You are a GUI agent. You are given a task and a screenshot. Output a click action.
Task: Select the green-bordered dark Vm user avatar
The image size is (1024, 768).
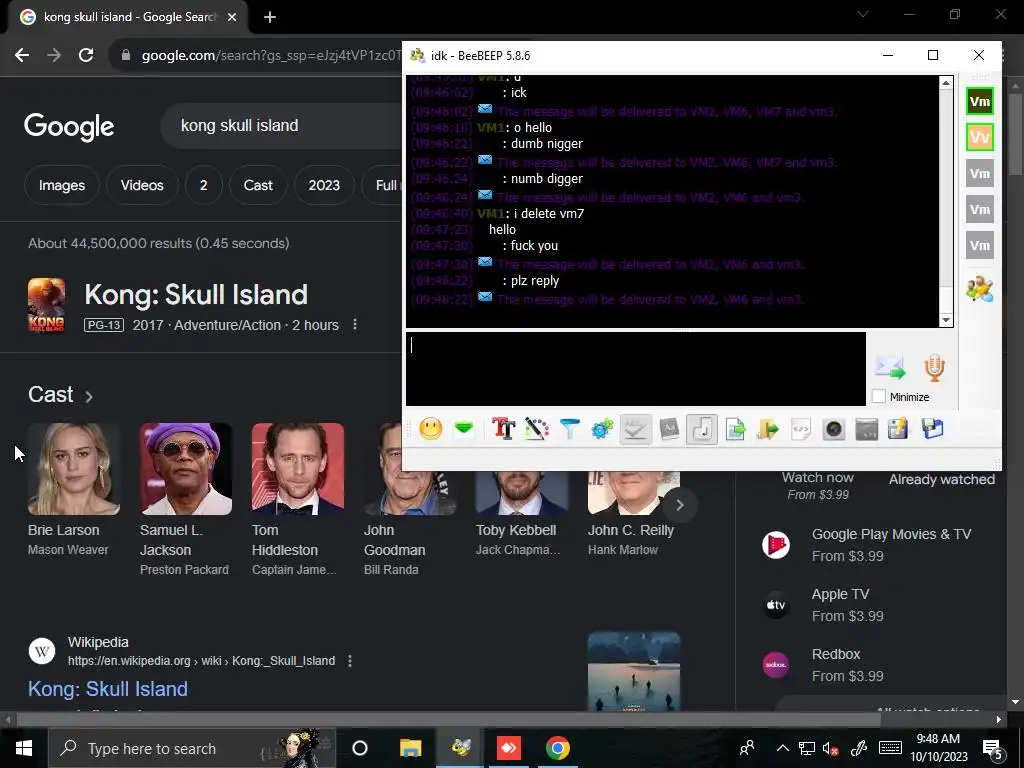pyautogui.click(x=980, y=101)
